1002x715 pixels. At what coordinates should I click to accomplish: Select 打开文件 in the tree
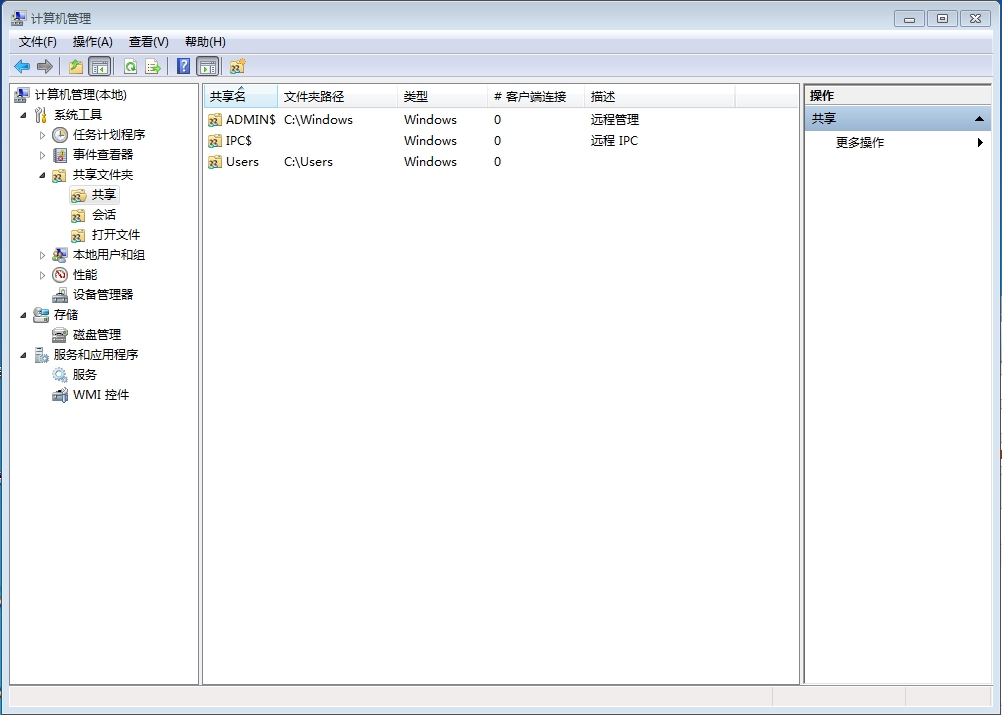click(116, 234)
